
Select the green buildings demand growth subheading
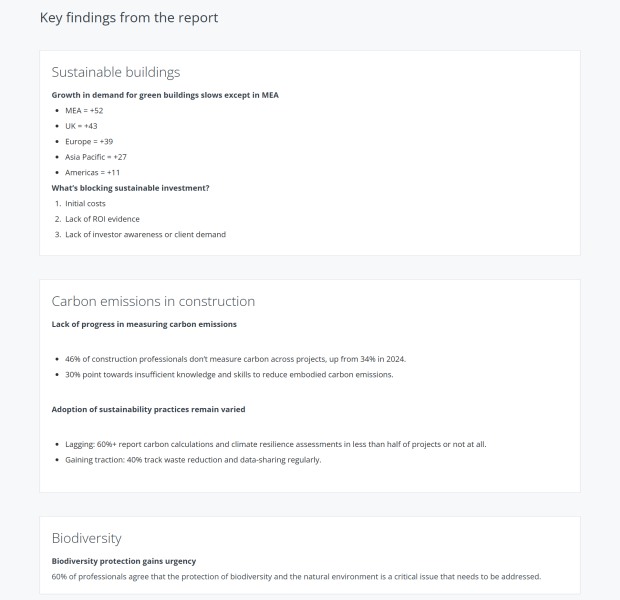coord(165,95)
